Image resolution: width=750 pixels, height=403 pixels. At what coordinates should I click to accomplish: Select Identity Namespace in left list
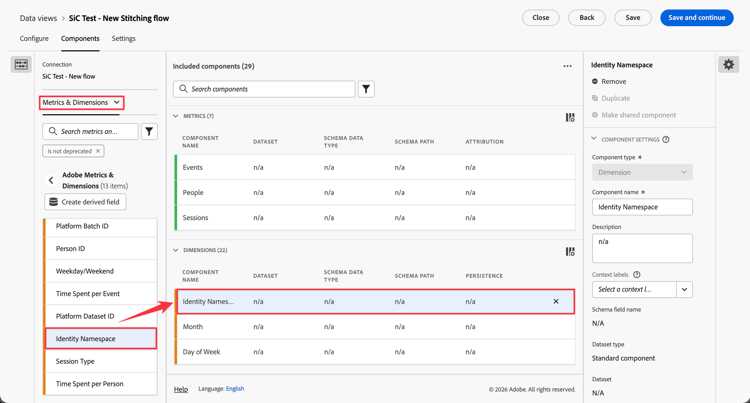click(x=100, y=338)
